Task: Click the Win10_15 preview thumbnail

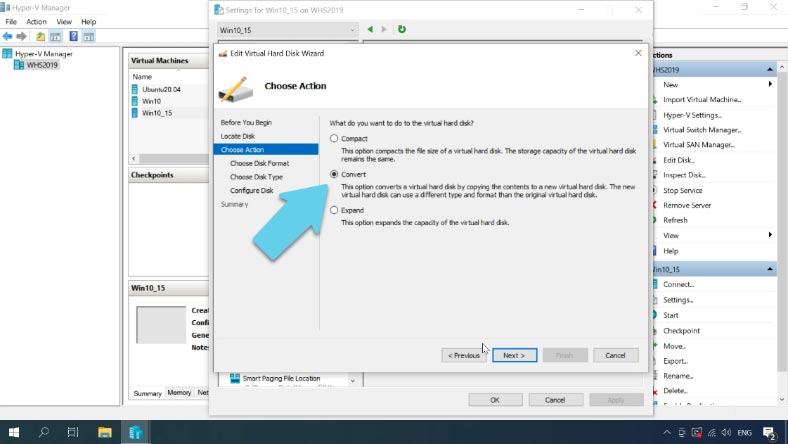Action: (161, 325)
